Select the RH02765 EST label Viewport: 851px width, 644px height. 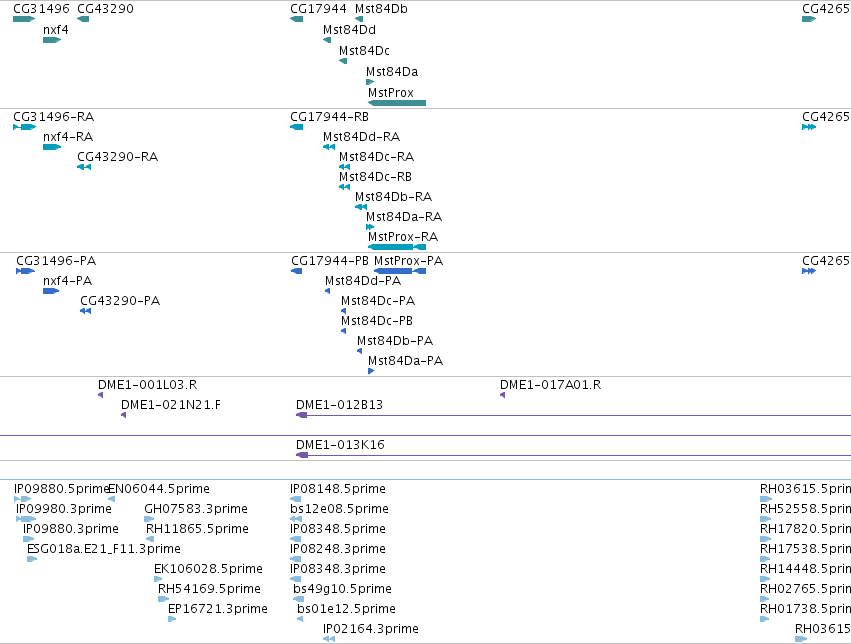(x=805, y=589)
